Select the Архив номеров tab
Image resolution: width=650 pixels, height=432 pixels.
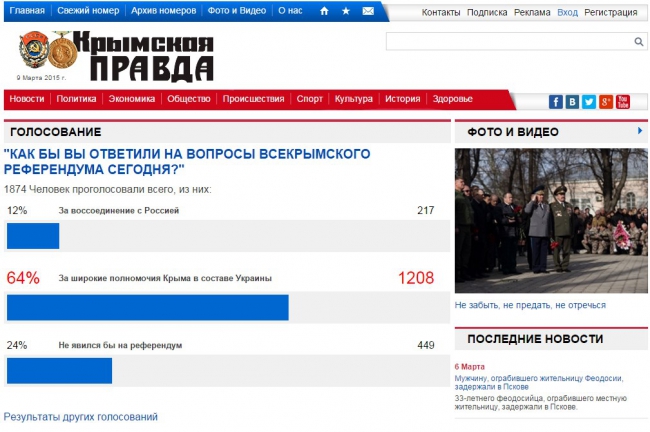[x=163, y=11]
